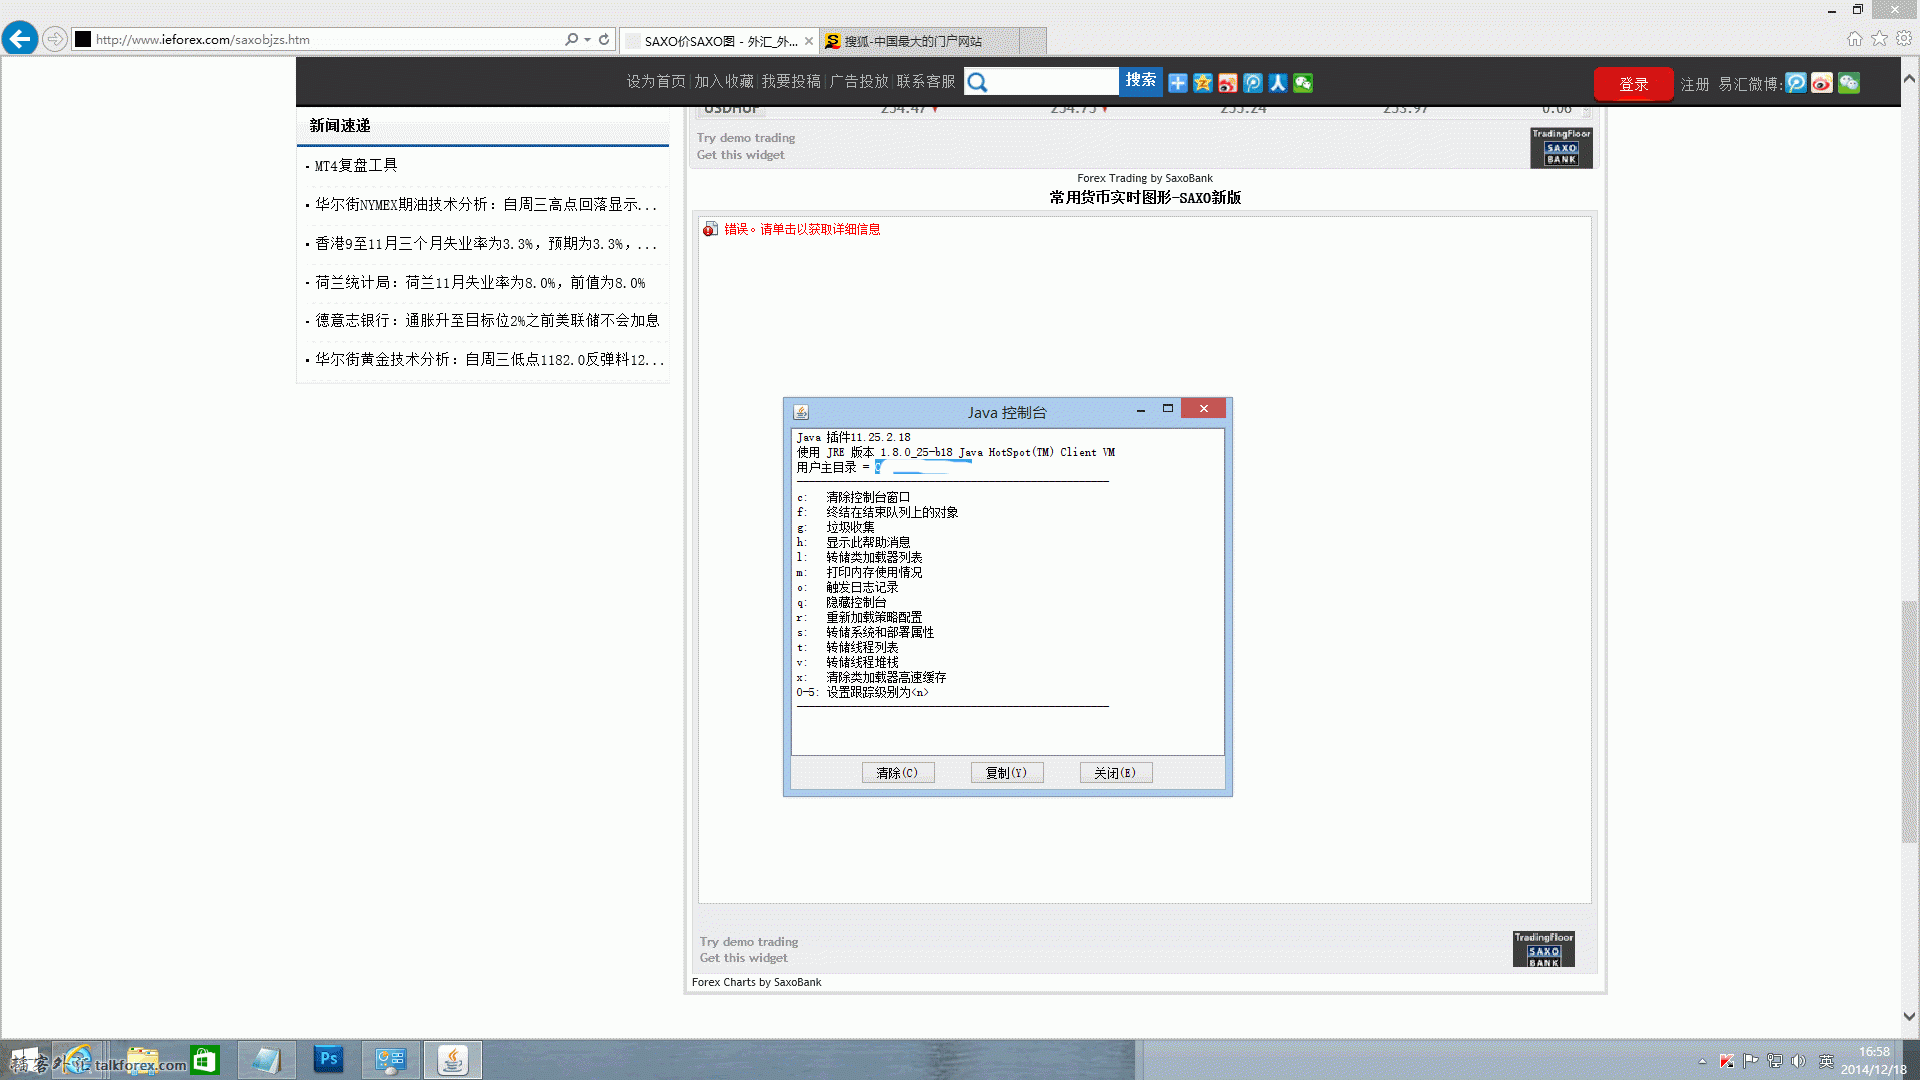Open notepad app from taskbar
The image size is (1920, 1080).
(x=266, y=1060)
